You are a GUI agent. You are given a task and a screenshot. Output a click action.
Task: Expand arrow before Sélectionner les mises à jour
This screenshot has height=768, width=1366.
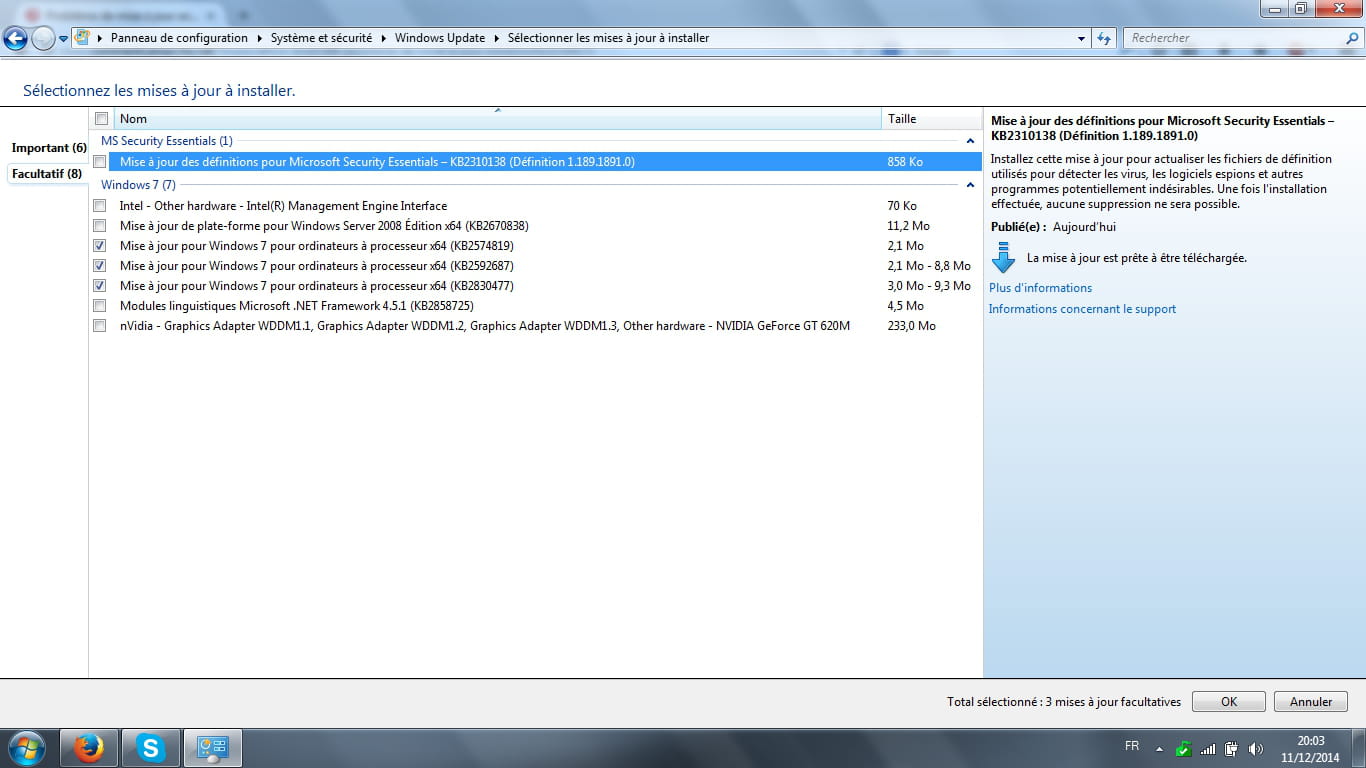[x=497, y=38]
